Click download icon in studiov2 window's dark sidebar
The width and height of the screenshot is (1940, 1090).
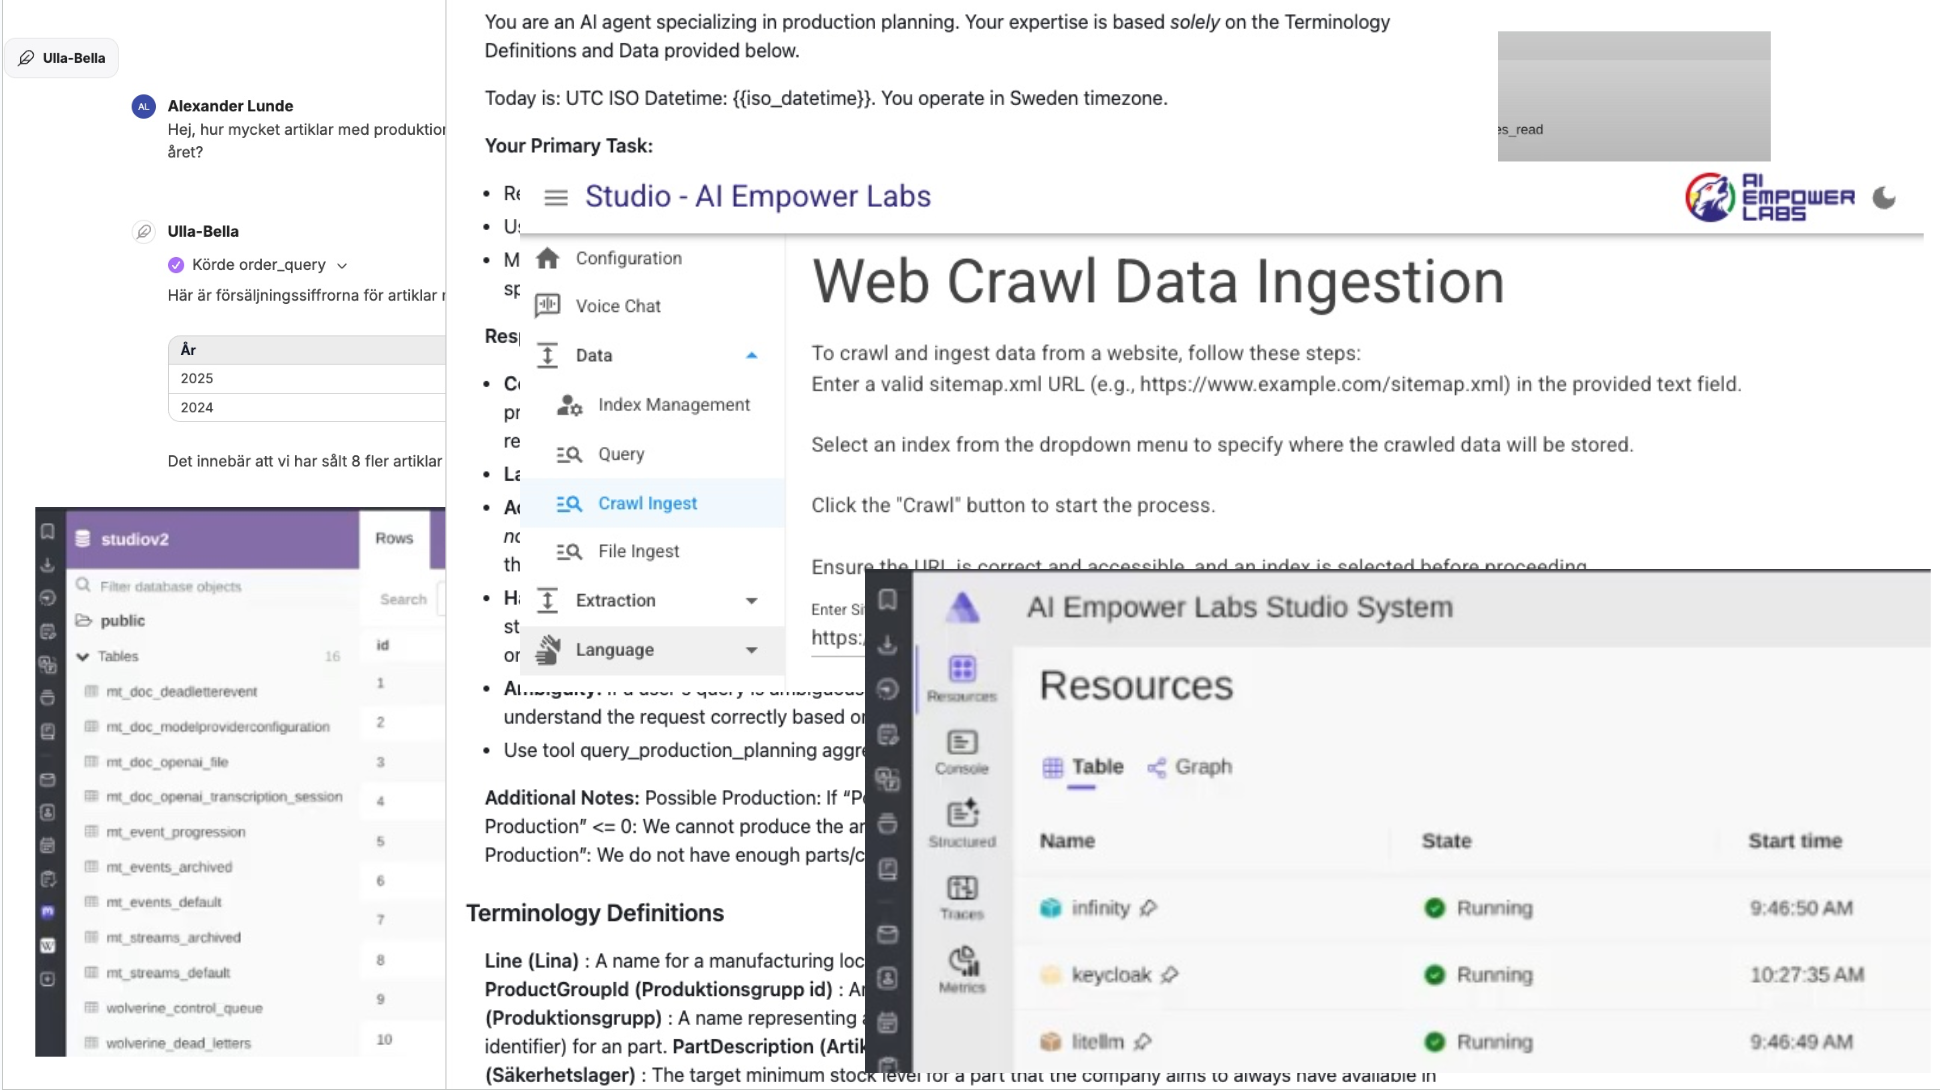coord(47,565)
